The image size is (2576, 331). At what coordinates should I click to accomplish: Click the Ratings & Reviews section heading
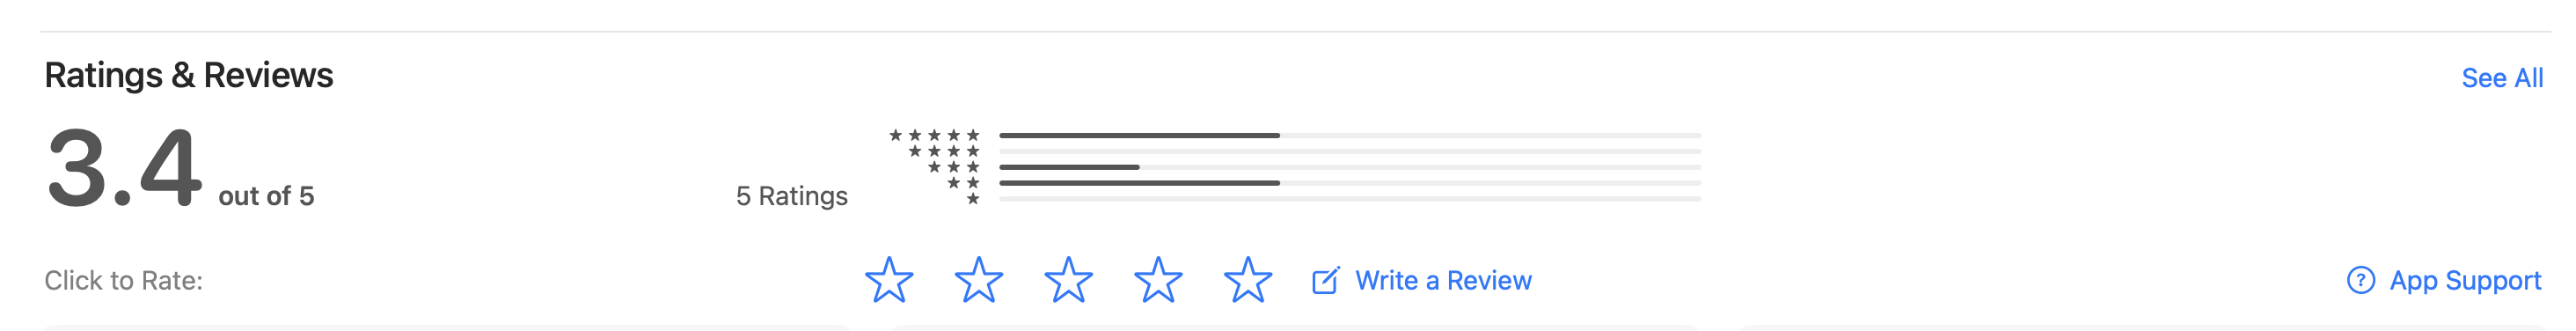188,75
